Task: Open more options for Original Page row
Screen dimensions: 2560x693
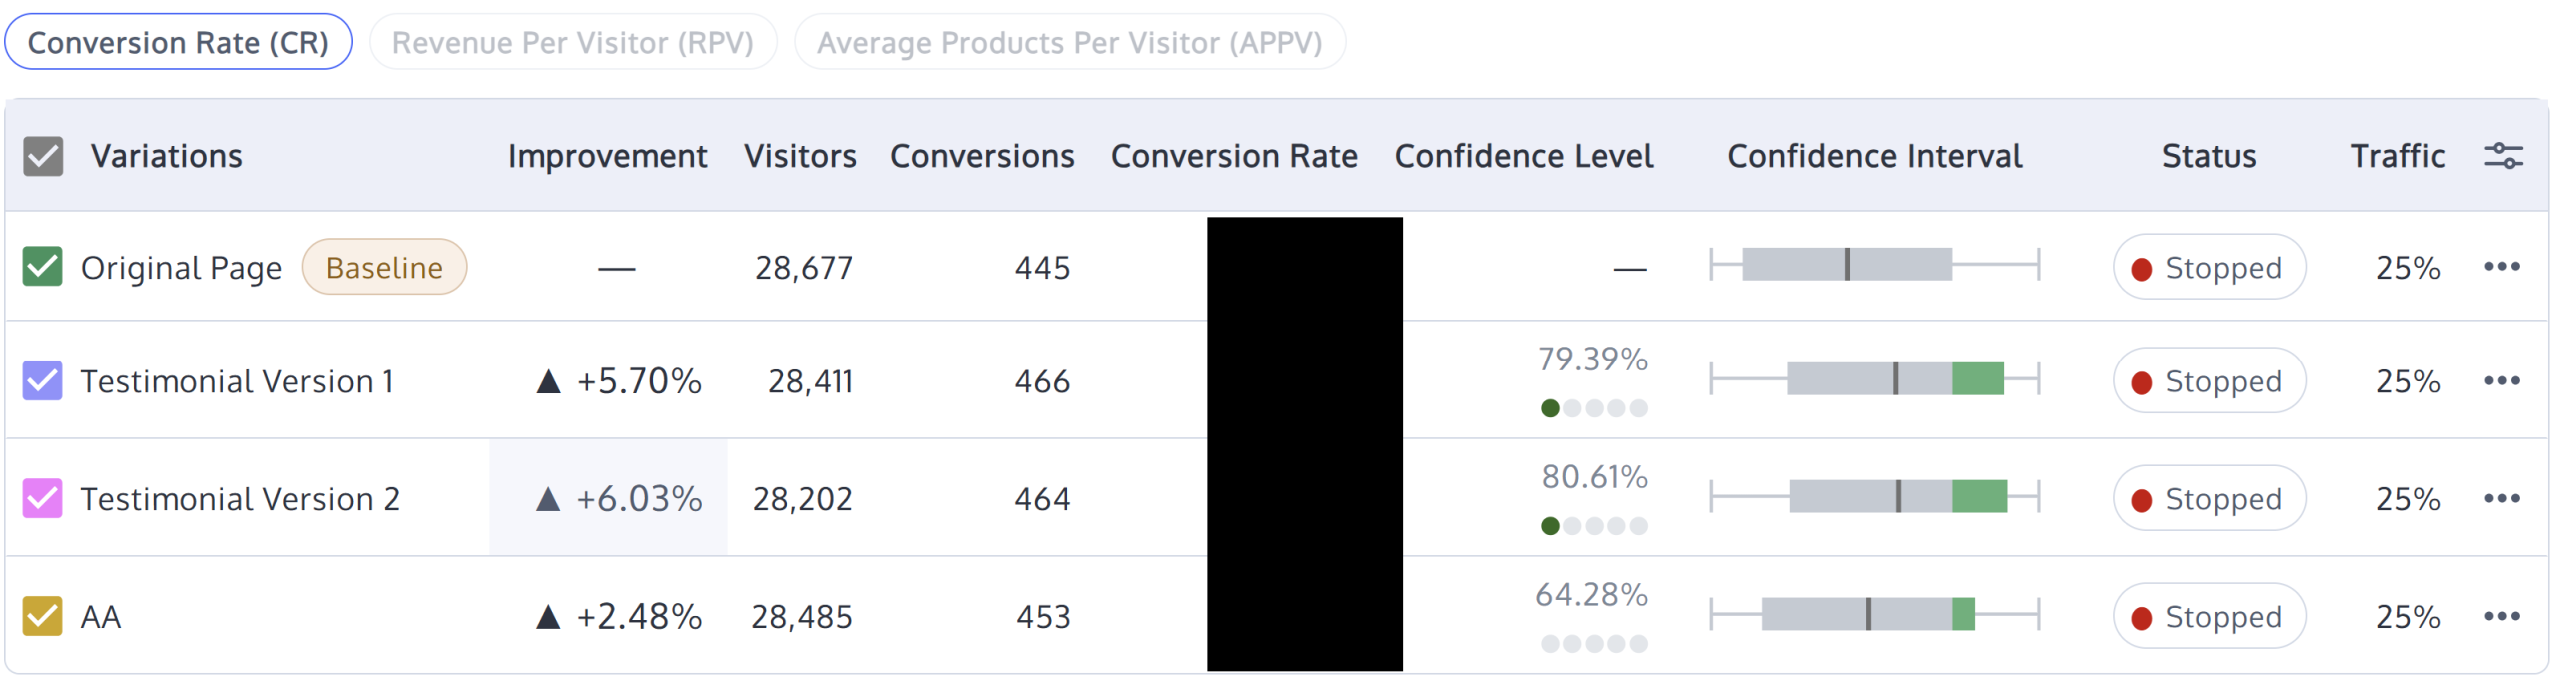Action: pyautogui.click(x=2501, y=267)
